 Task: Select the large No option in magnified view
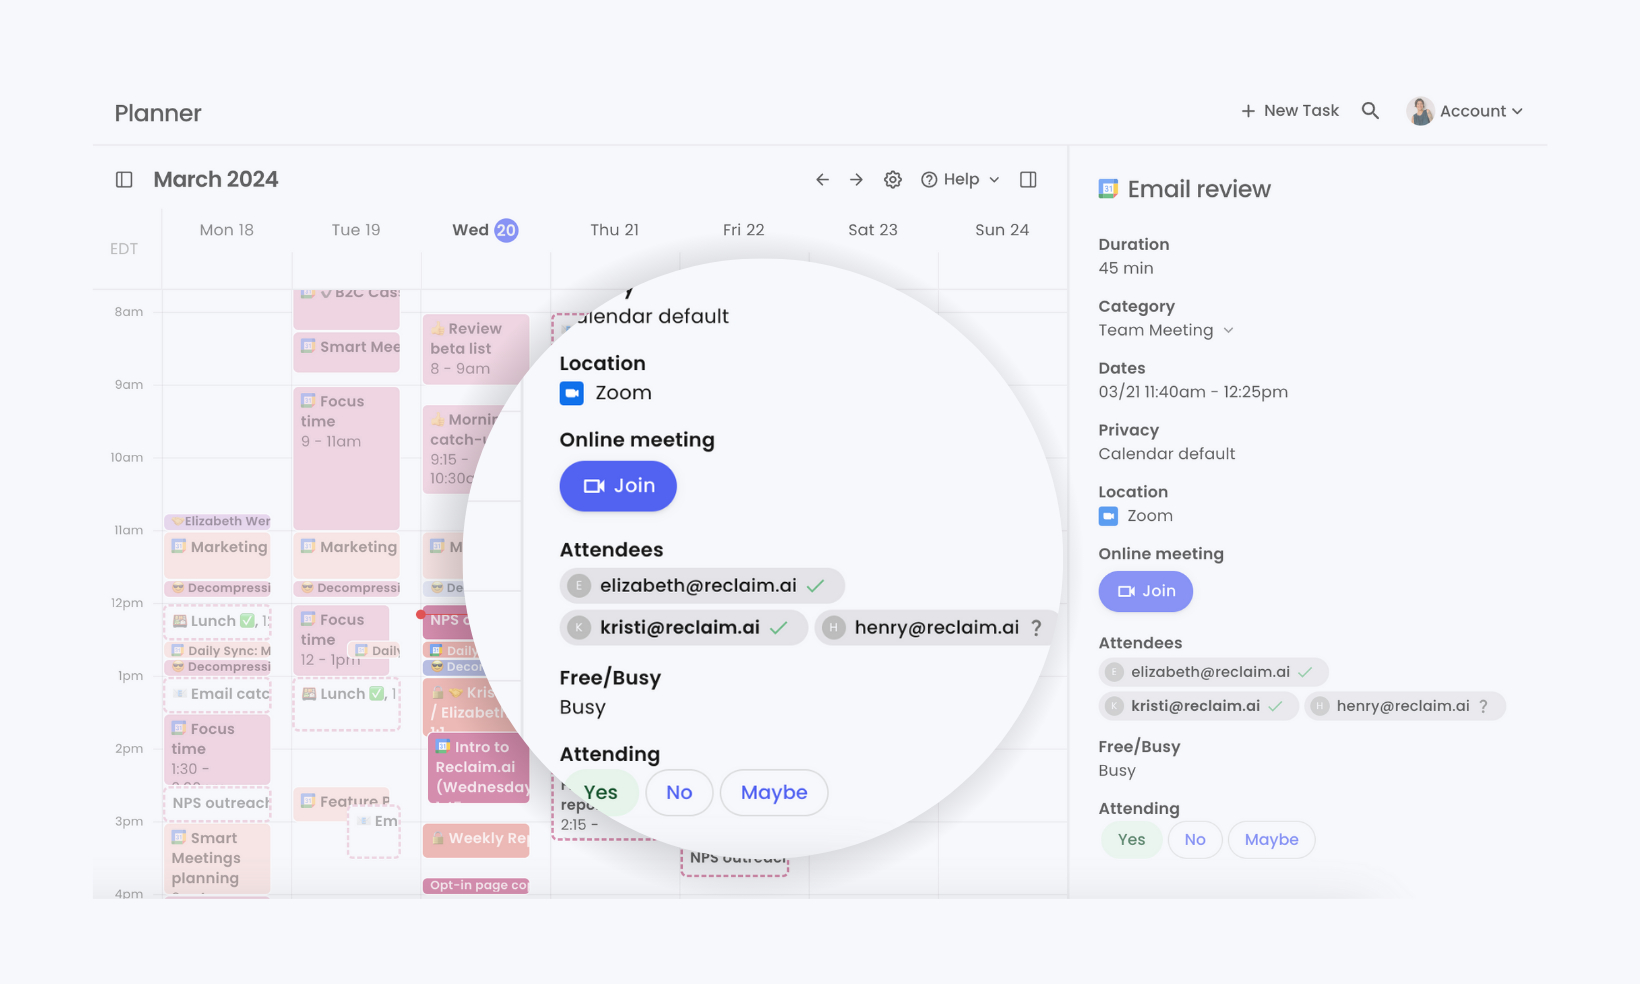click(679, 793)
